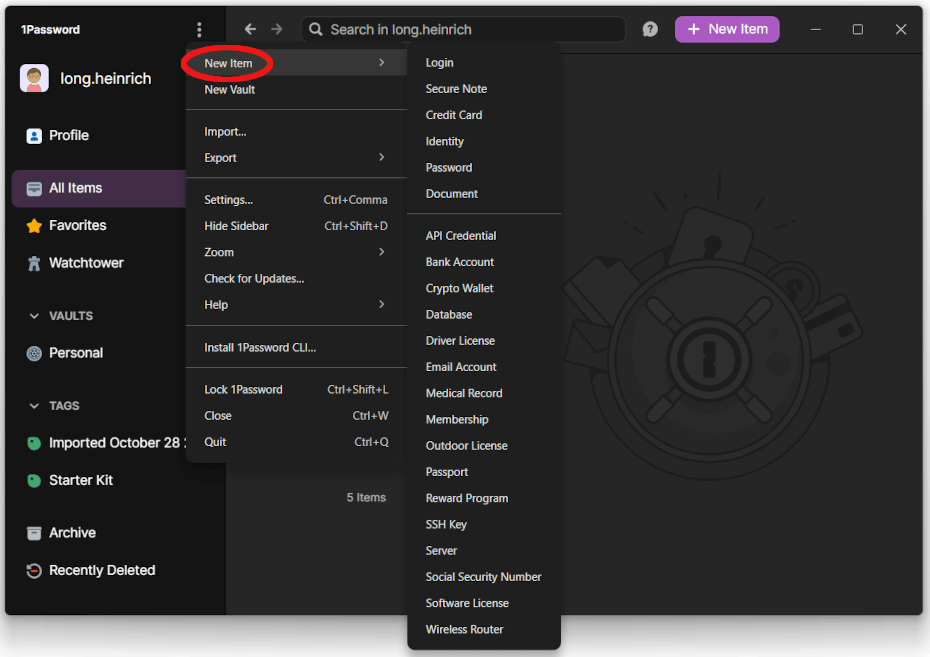Image resolution: width=930 pixels, height=657 pixels.
Task: Create a new Login item
Action: [484, 63]
